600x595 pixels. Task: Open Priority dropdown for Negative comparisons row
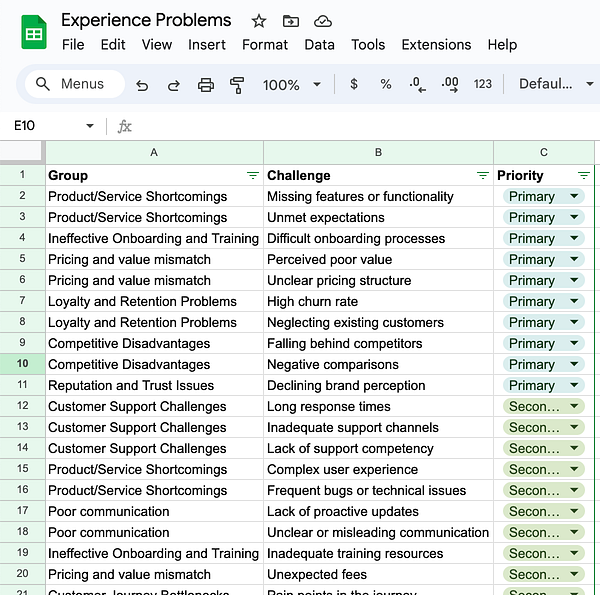[x=574, y=364]
